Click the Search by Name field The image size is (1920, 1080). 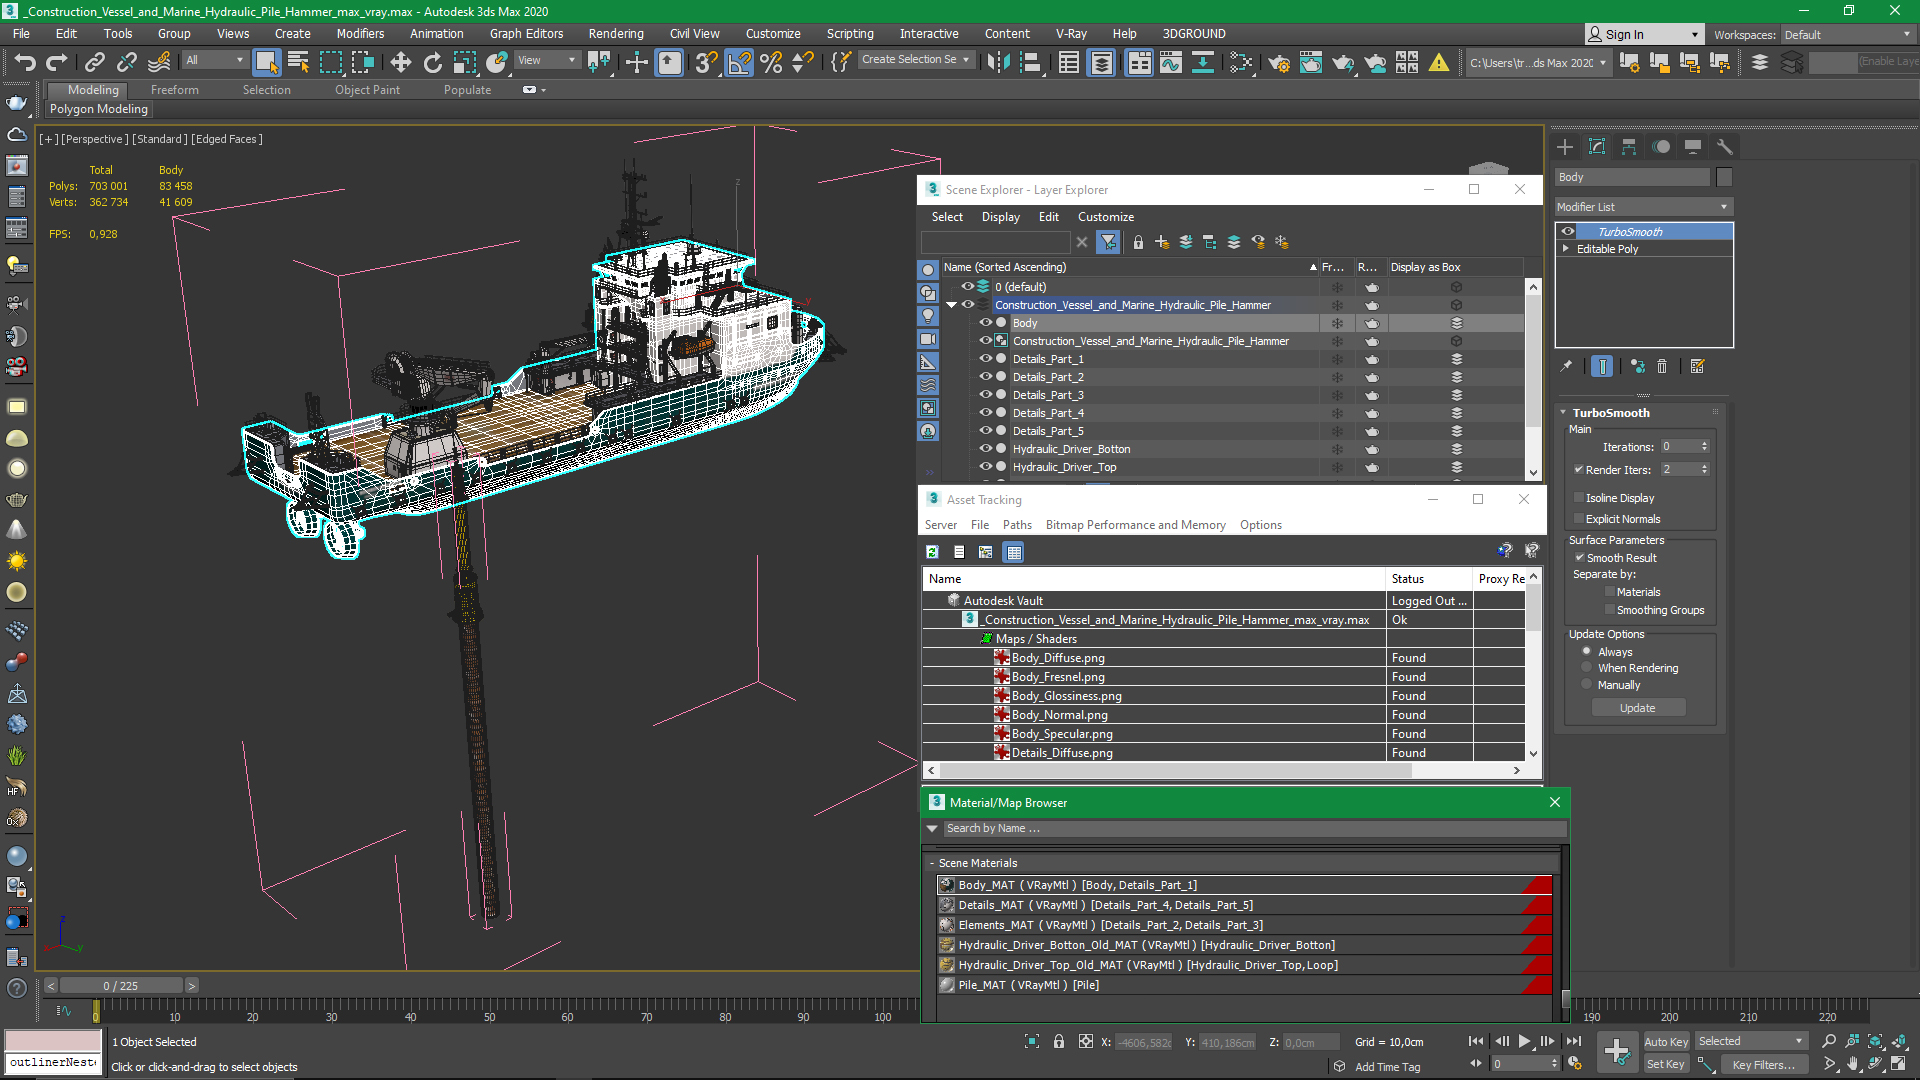click(1254, 828)
